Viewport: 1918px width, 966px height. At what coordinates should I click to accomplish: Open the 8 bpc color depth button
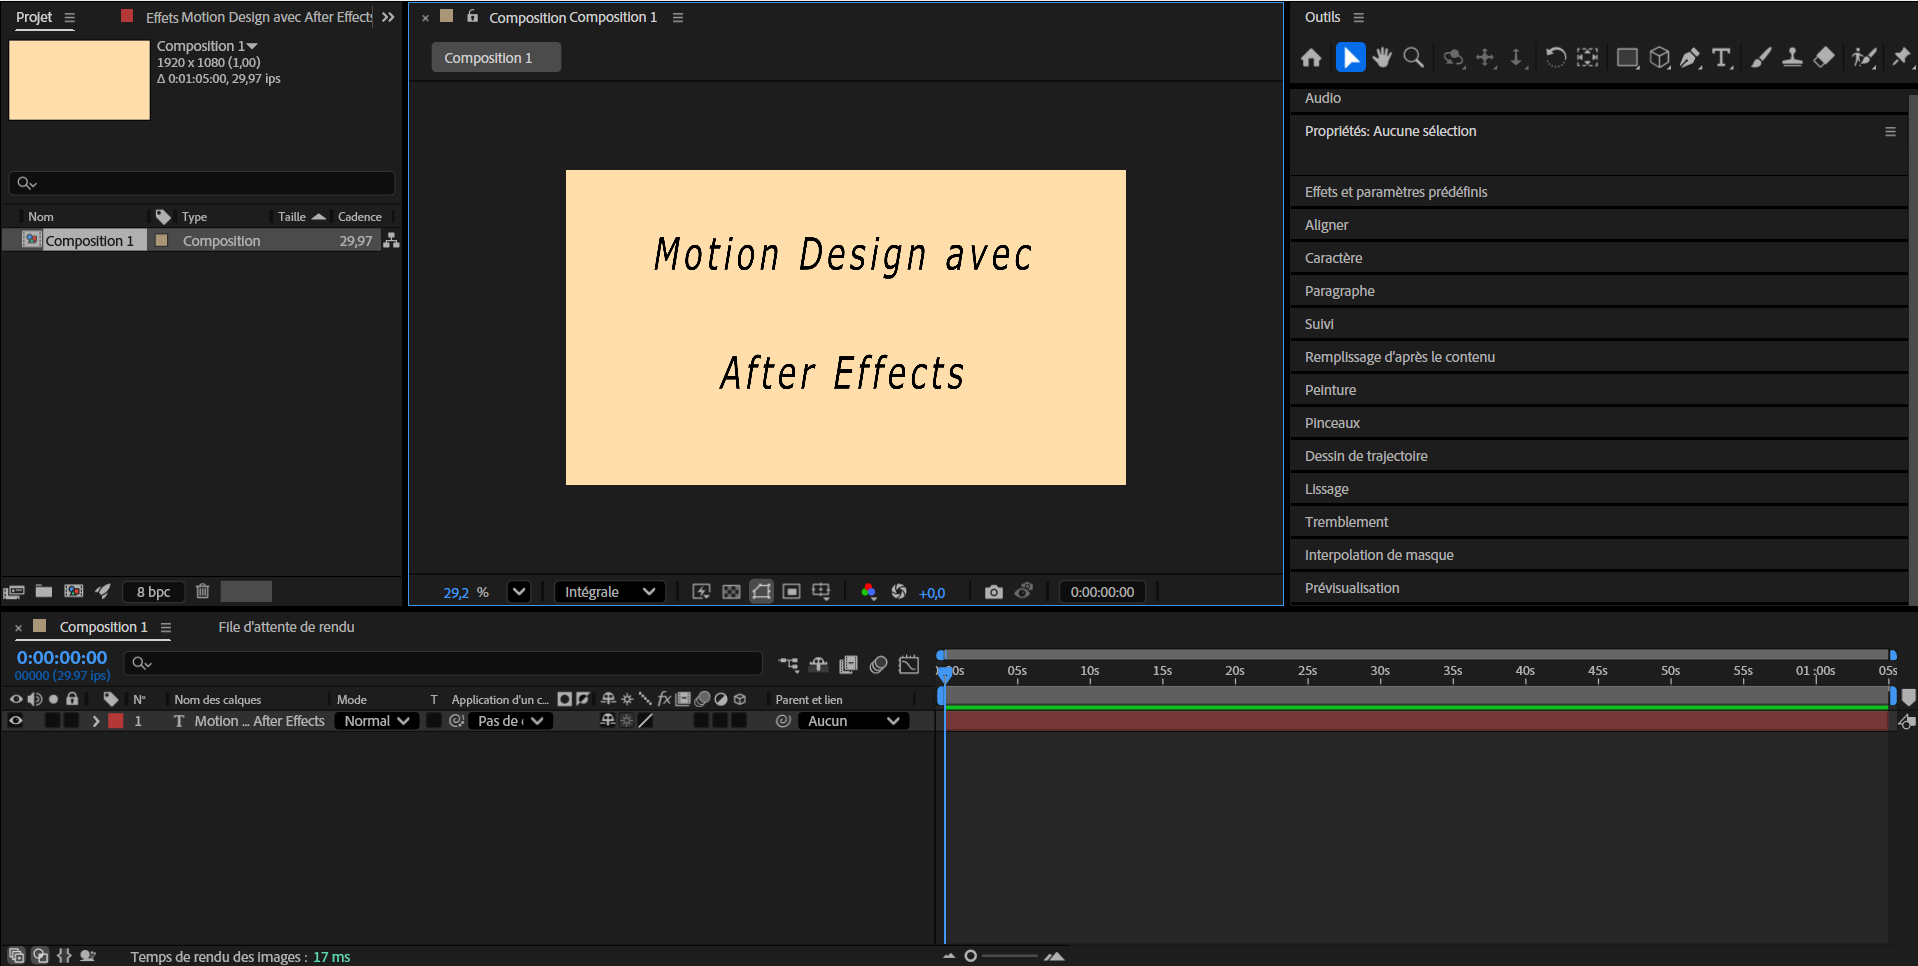click(x=153, y=592)
